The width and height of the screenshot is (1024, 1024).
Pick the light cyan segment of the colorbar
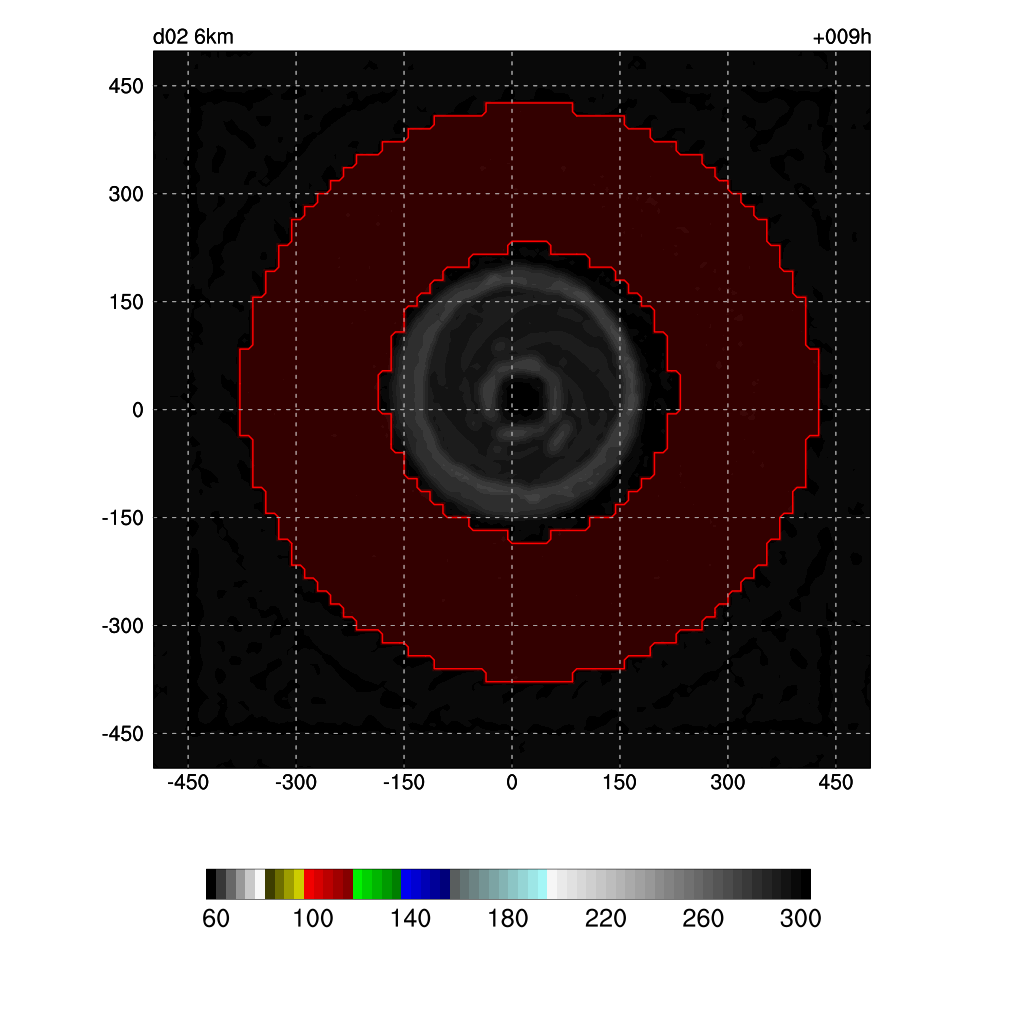(536, 884)
